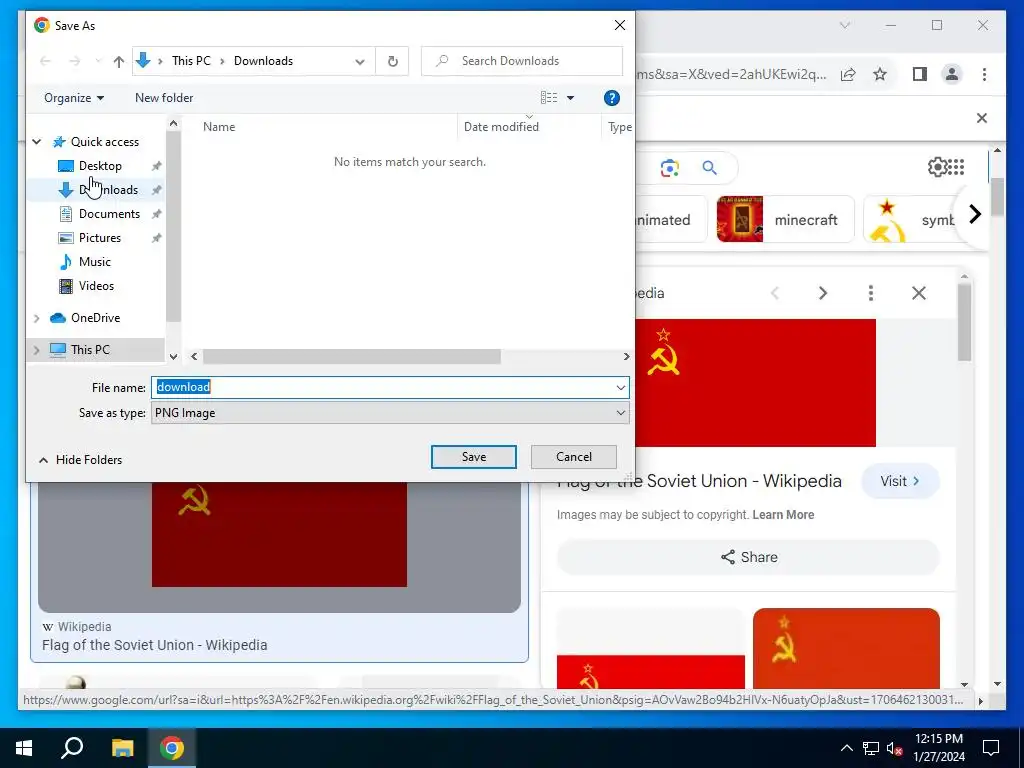Click the Share button

(748, 557)
